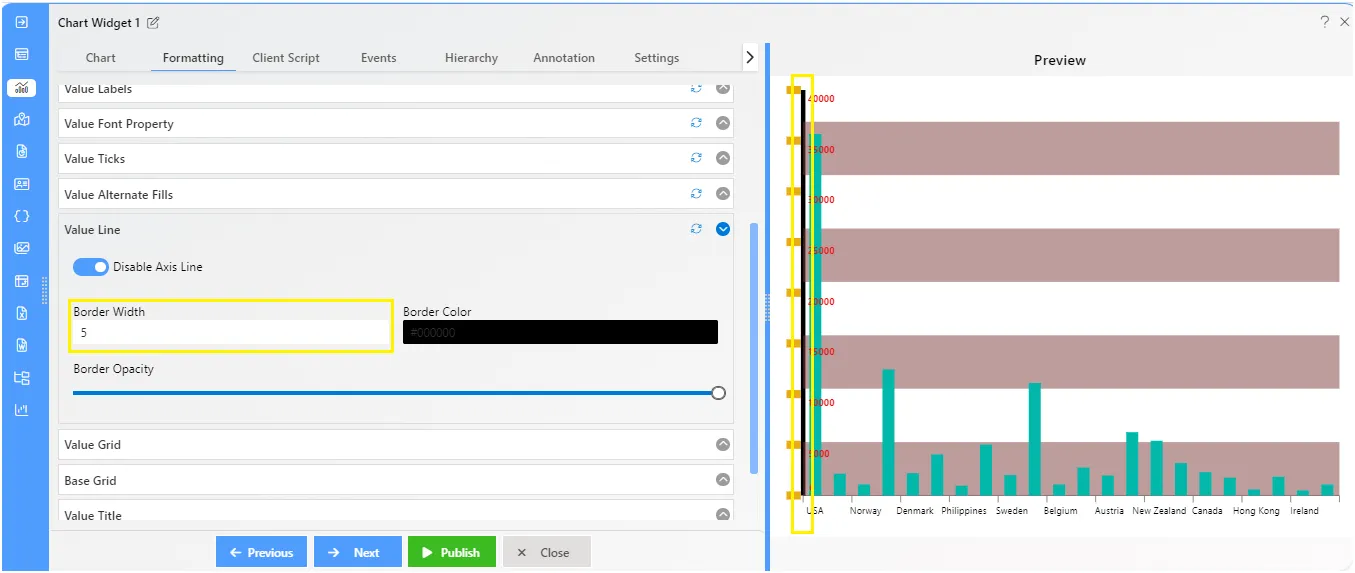Open the Annotation tab

[x=564, y=58]
